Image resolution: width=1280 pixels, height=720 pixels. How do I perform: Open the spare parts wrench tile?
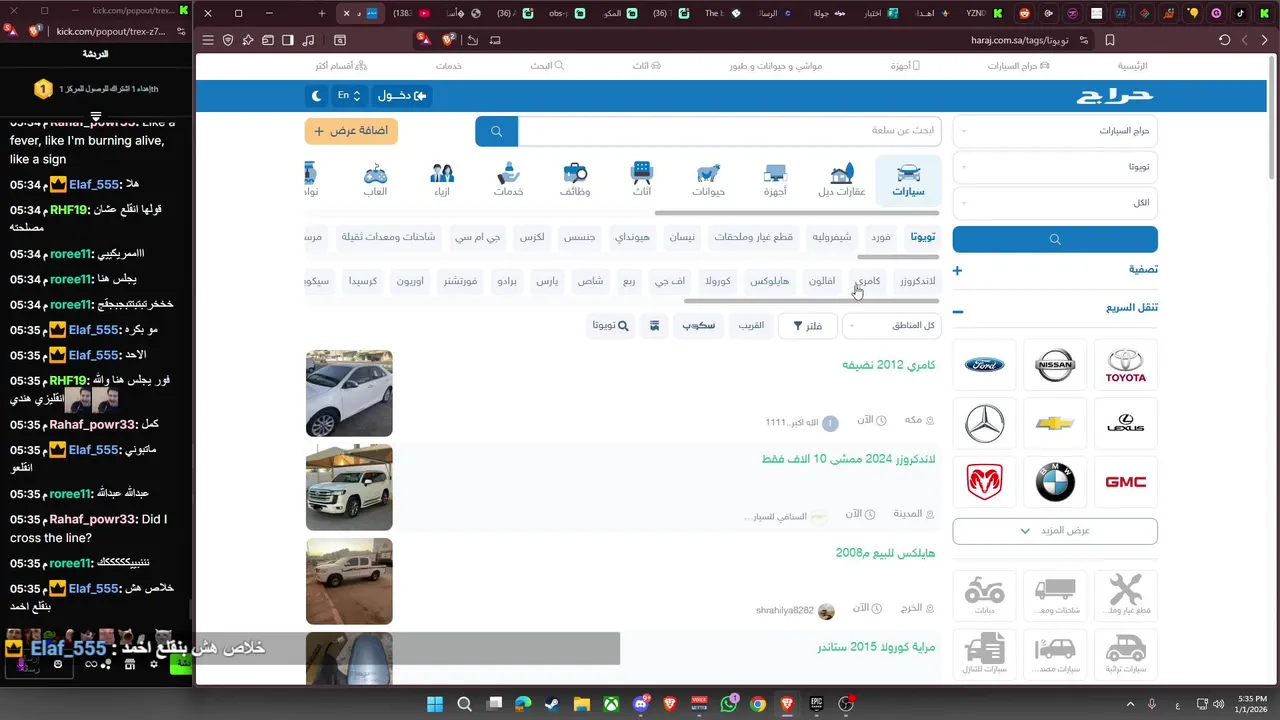1125,595
